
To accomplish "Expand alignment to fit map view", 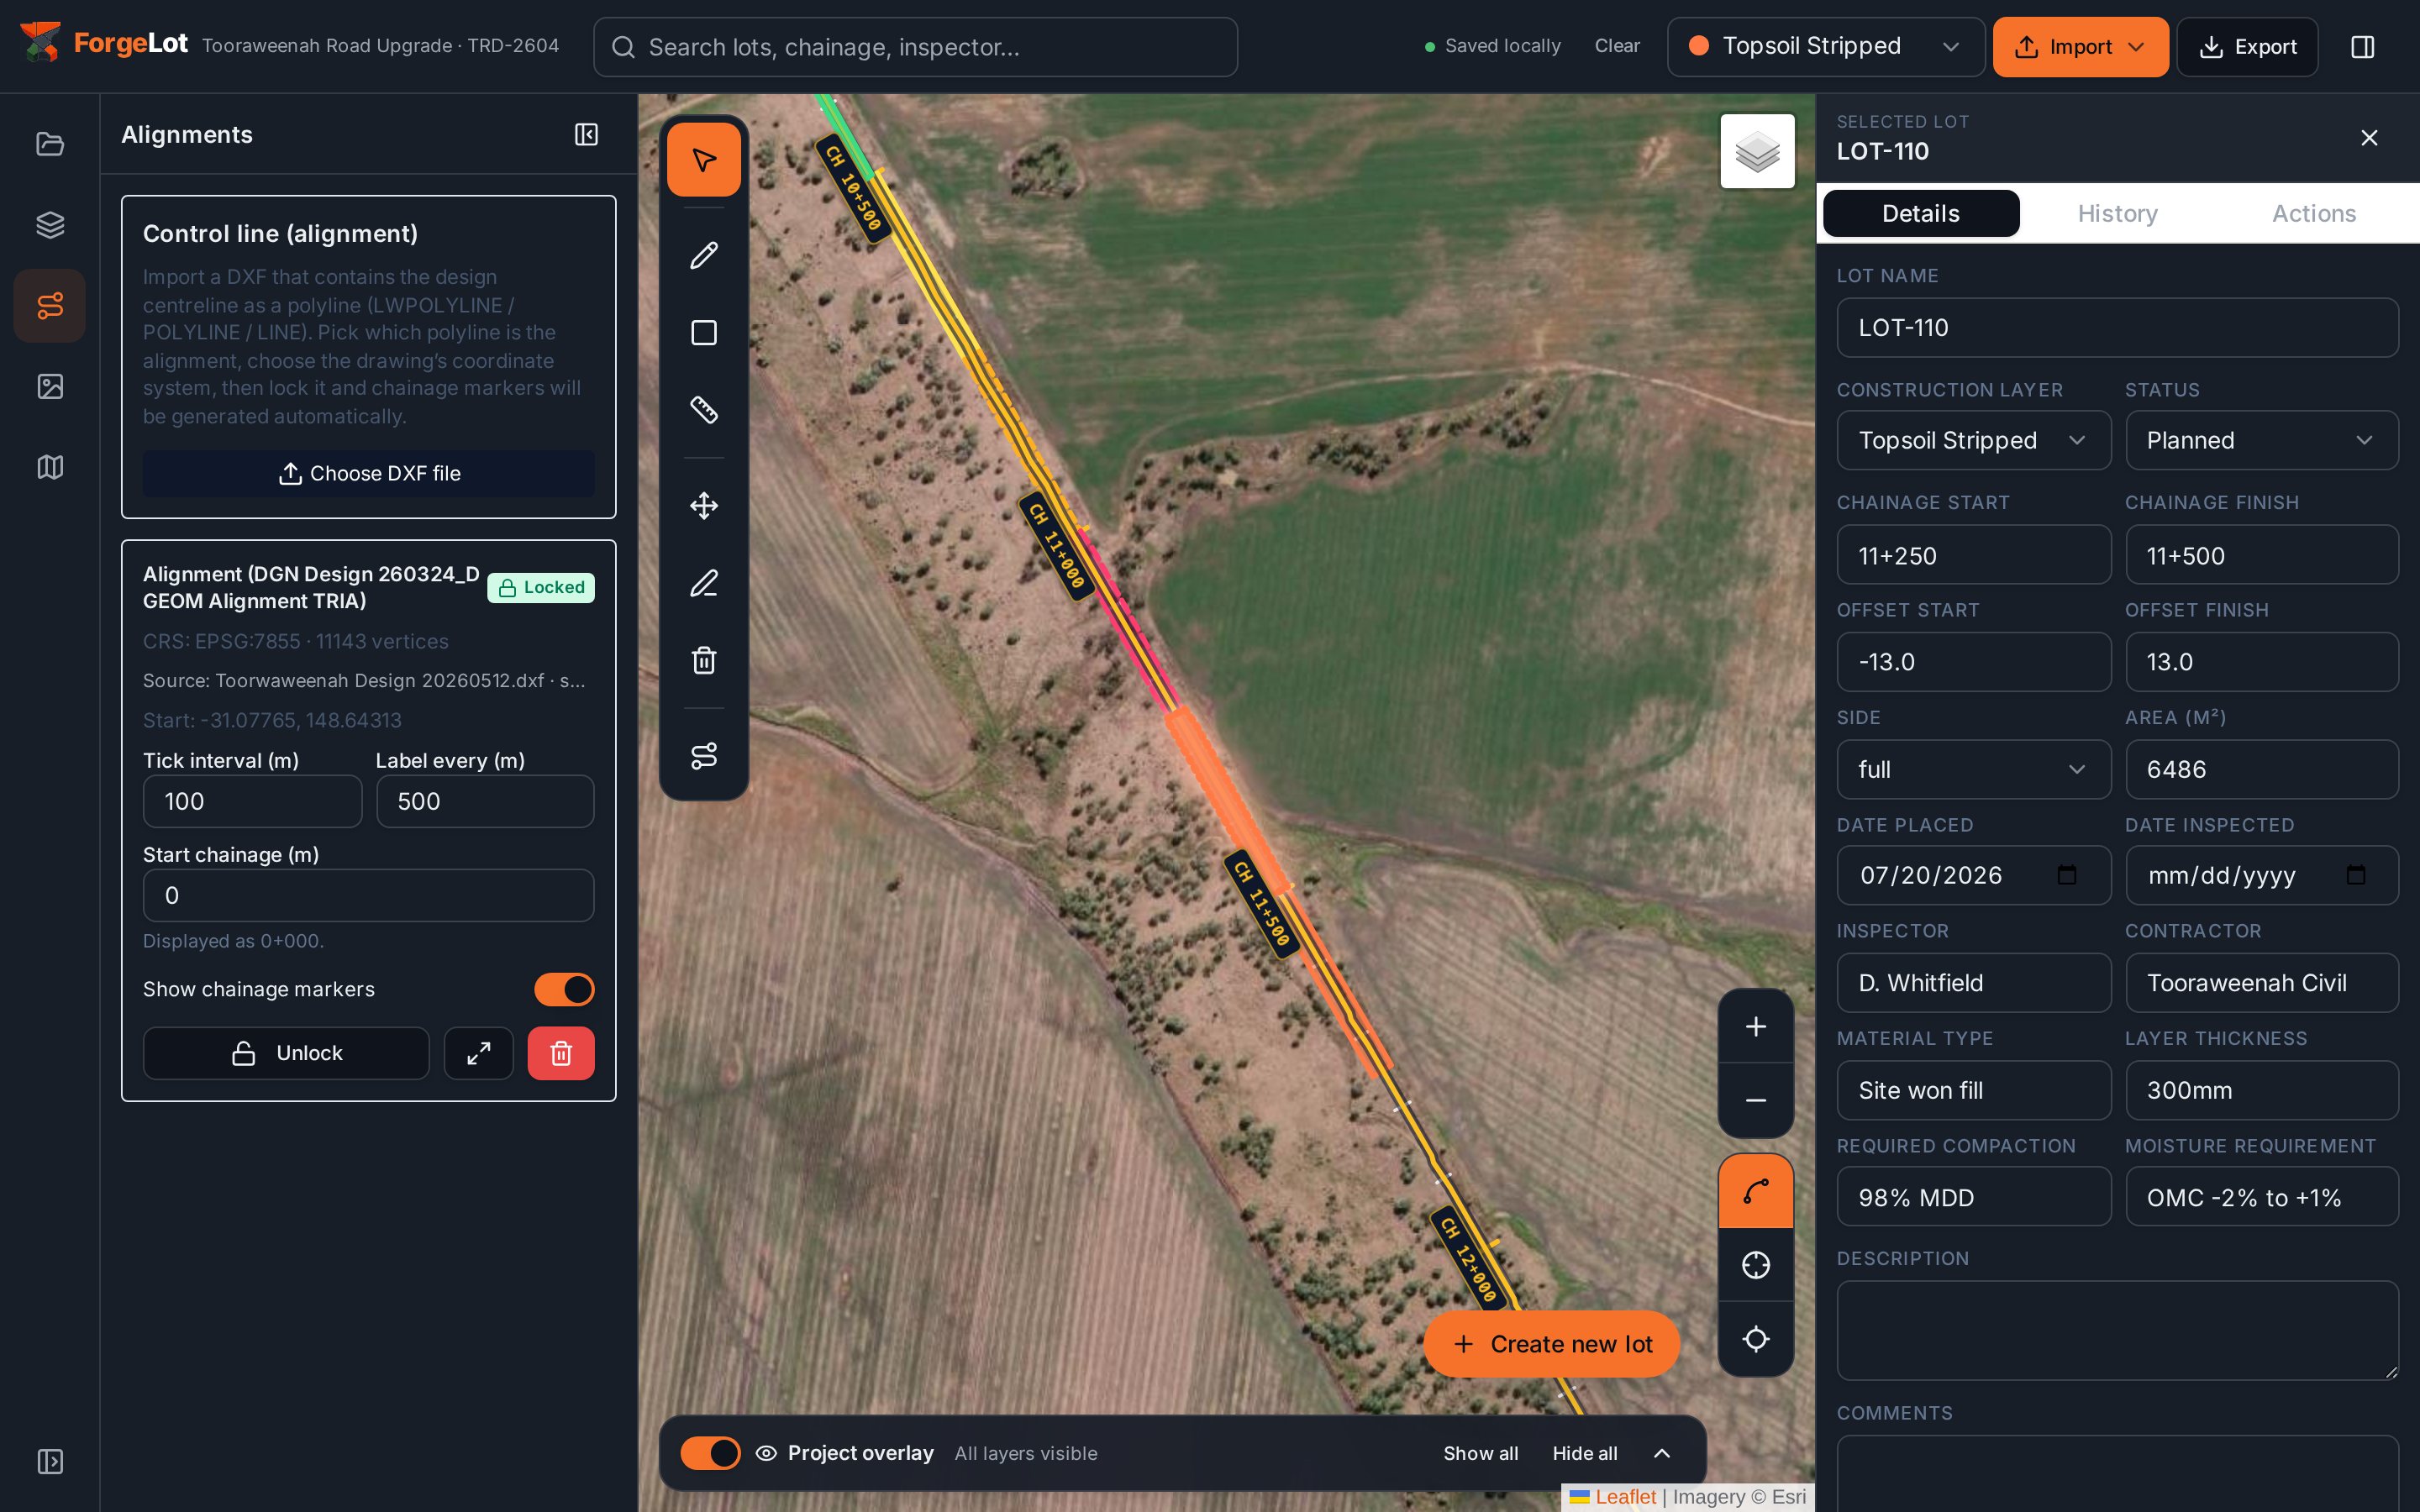I will coord(478,1053).
